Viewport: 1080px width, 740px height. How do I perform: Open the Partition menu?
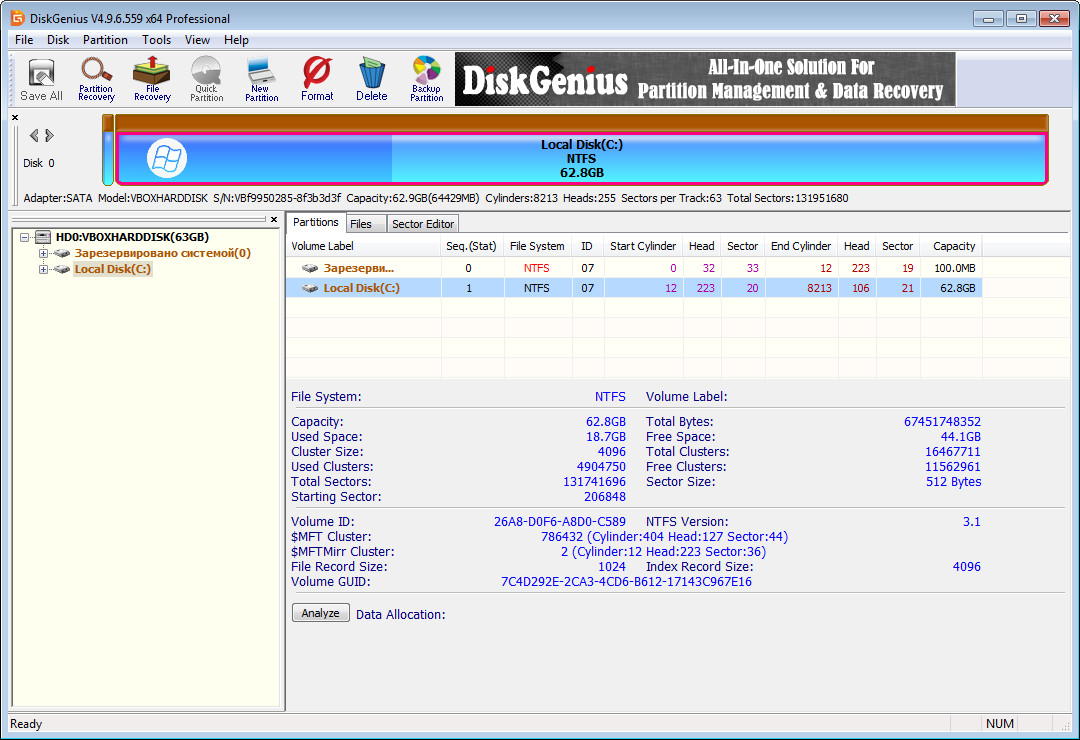(x=105, y=40)
